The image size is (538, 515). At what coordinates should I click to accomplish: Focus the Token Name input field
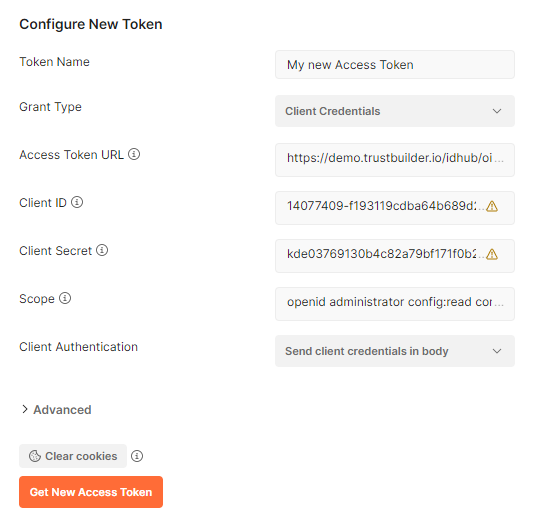(395, 65)
